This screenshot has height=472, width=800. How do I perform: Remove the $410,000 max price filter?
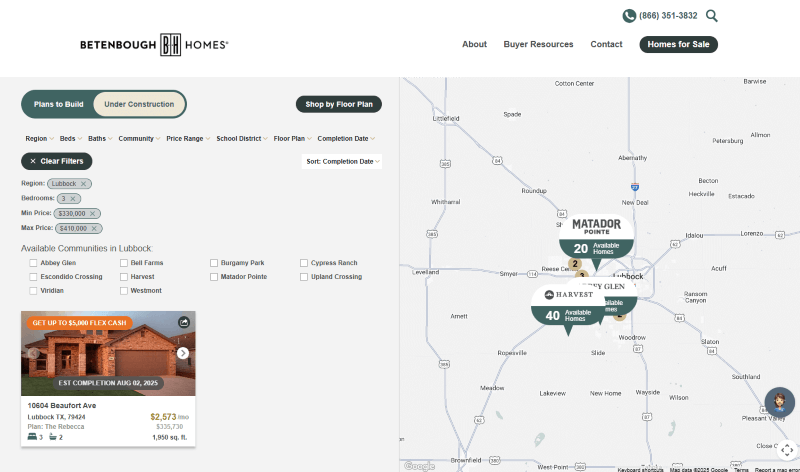(94, 229)
